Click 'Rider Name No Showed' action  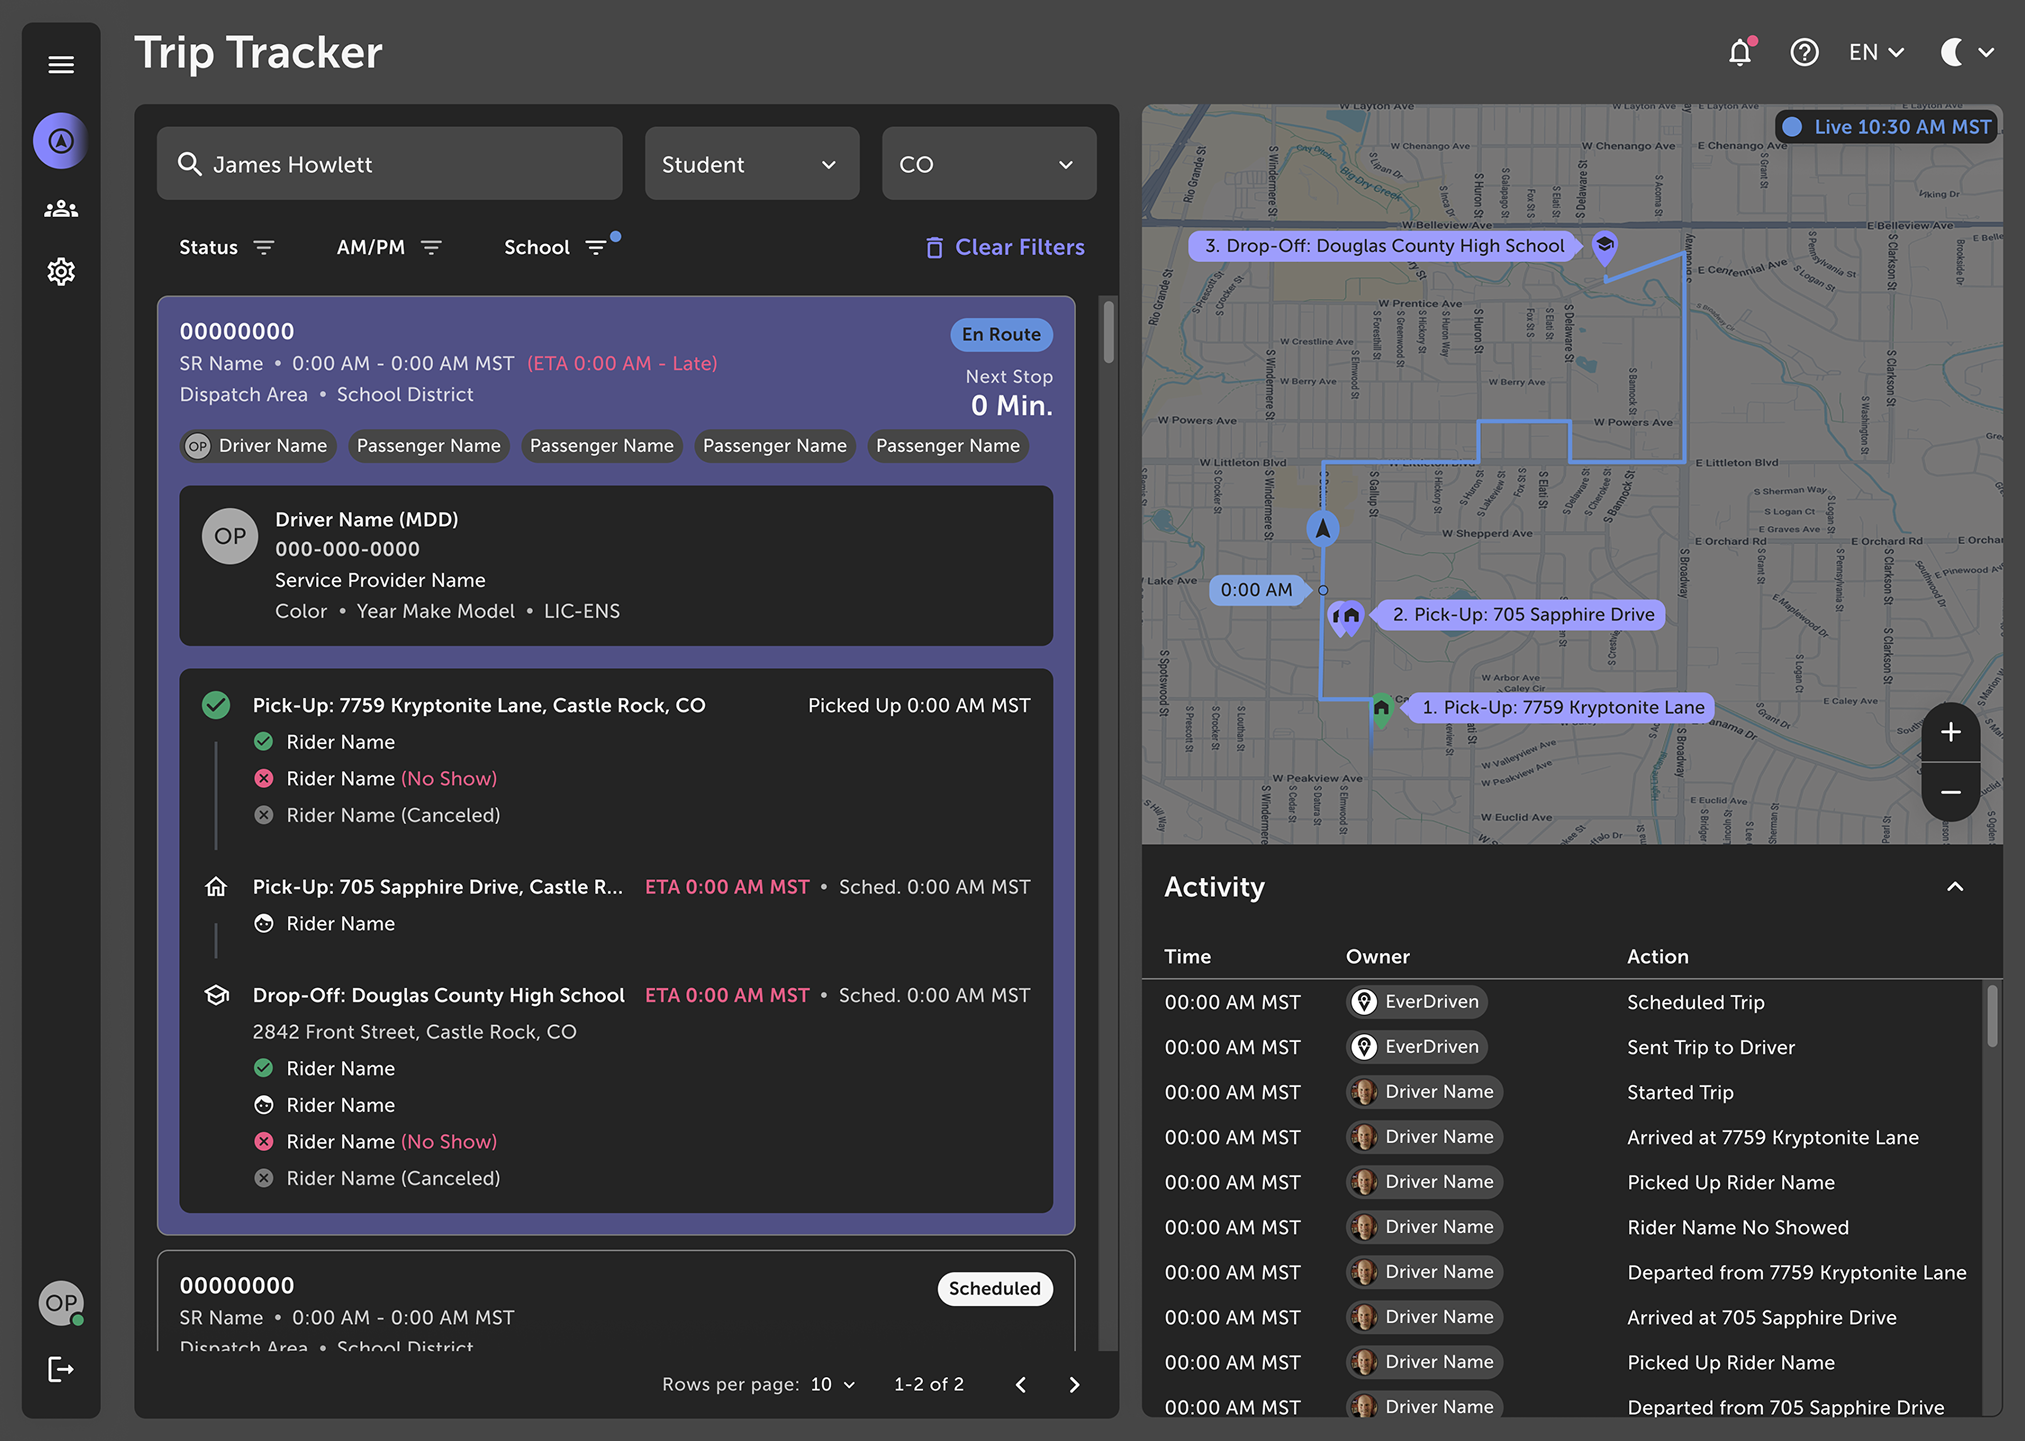click(1737, 1228)
